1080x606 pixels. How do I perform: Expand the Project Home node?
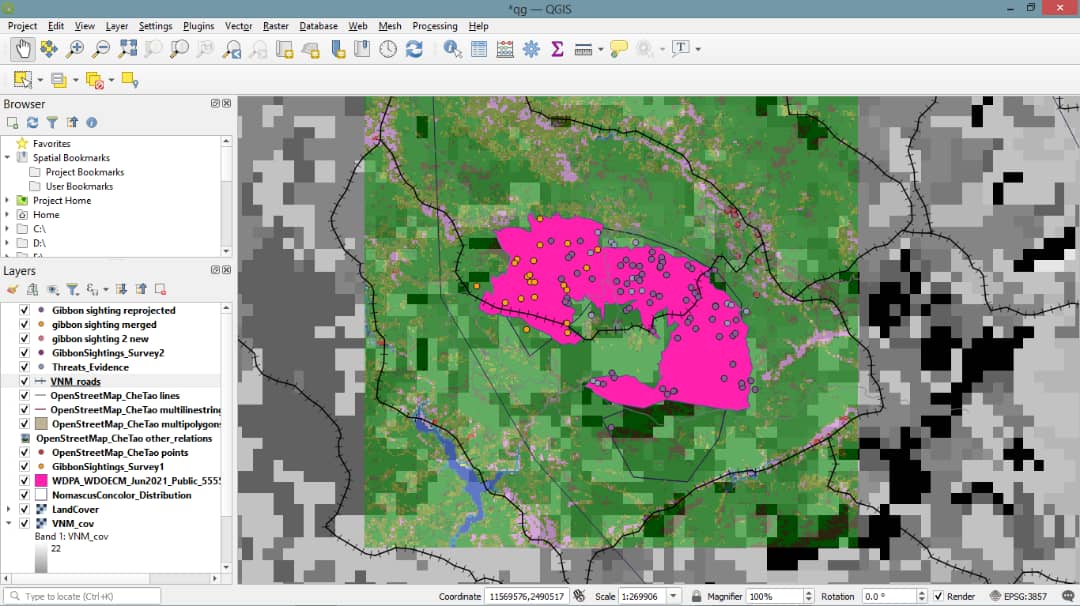[8, 200]
